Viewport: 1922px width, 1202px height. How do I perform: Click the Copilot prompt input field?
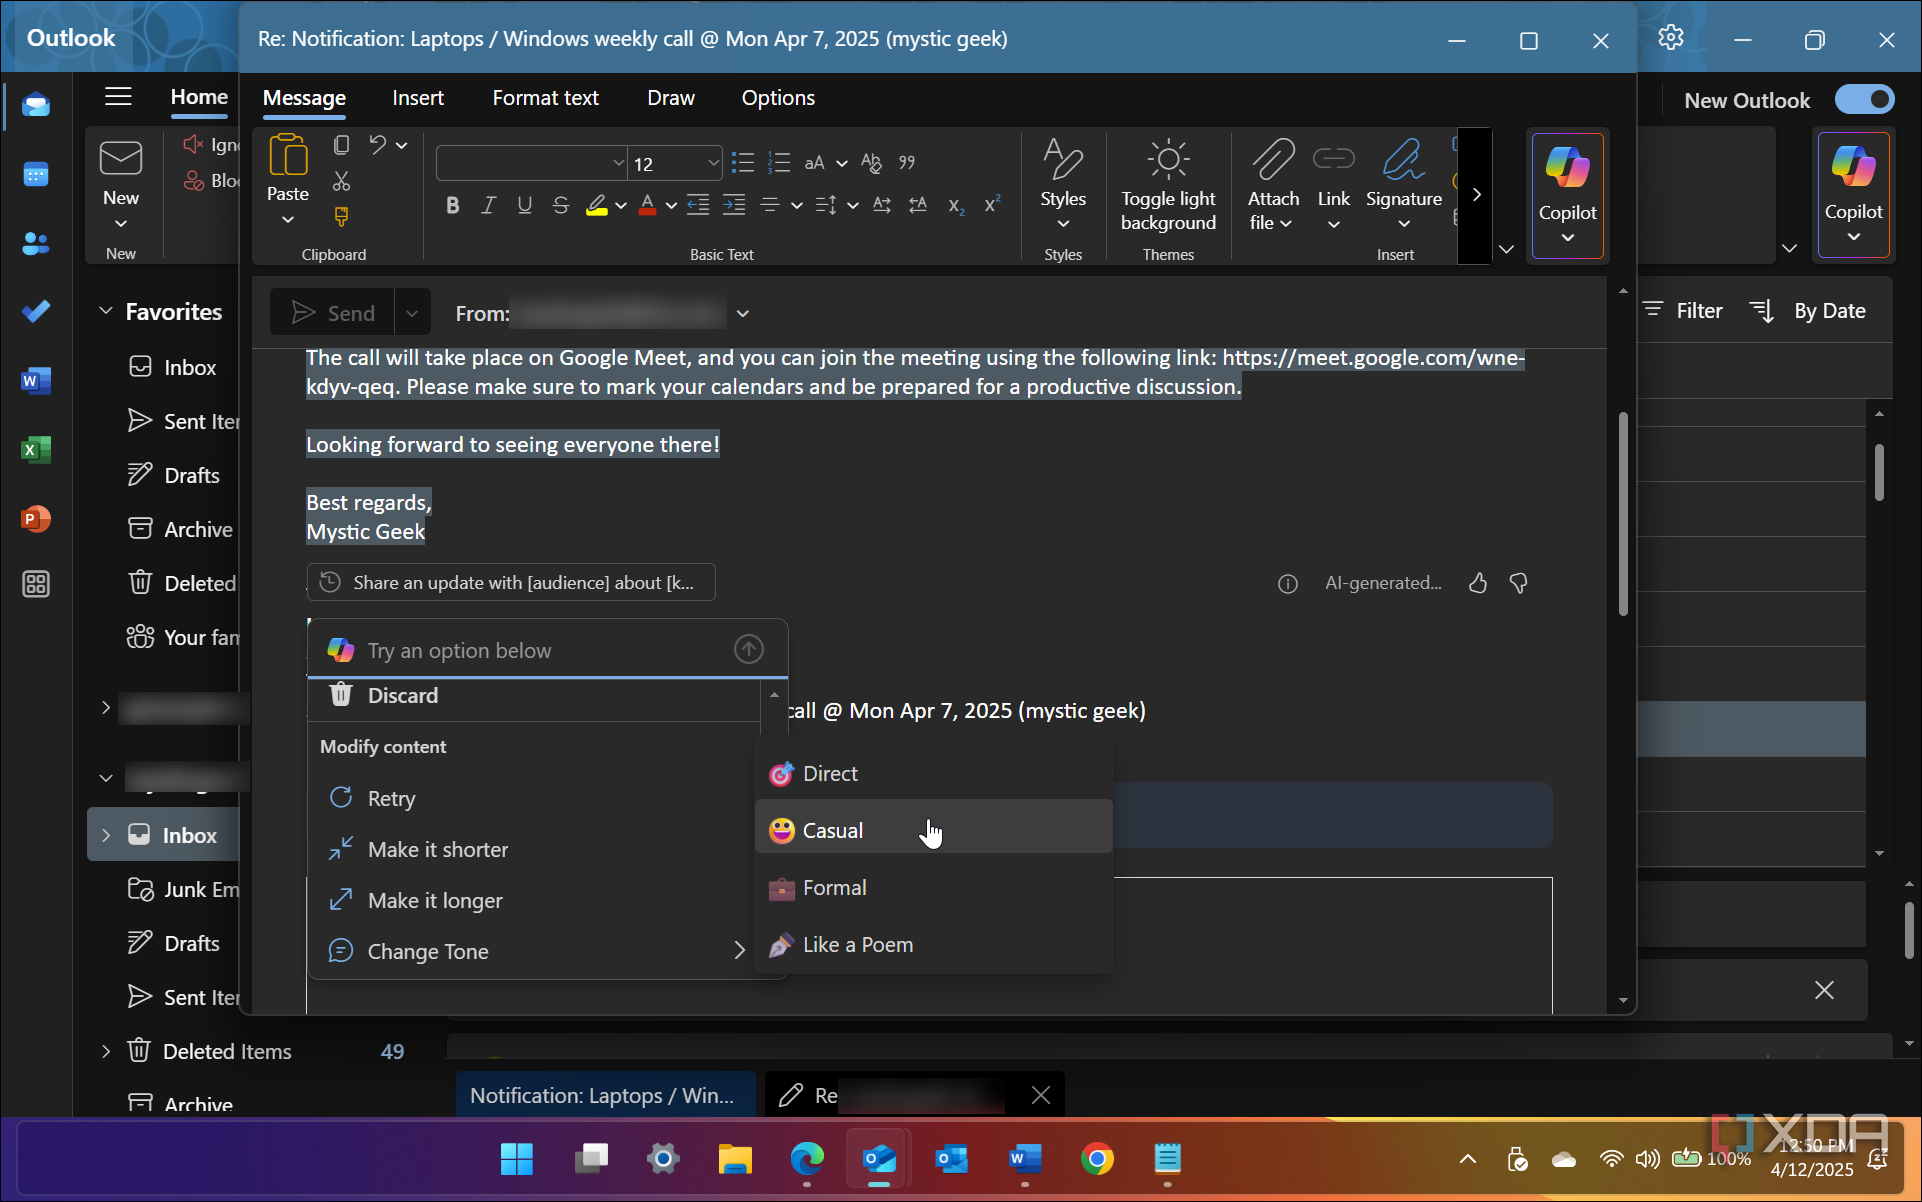coord(540,650)
